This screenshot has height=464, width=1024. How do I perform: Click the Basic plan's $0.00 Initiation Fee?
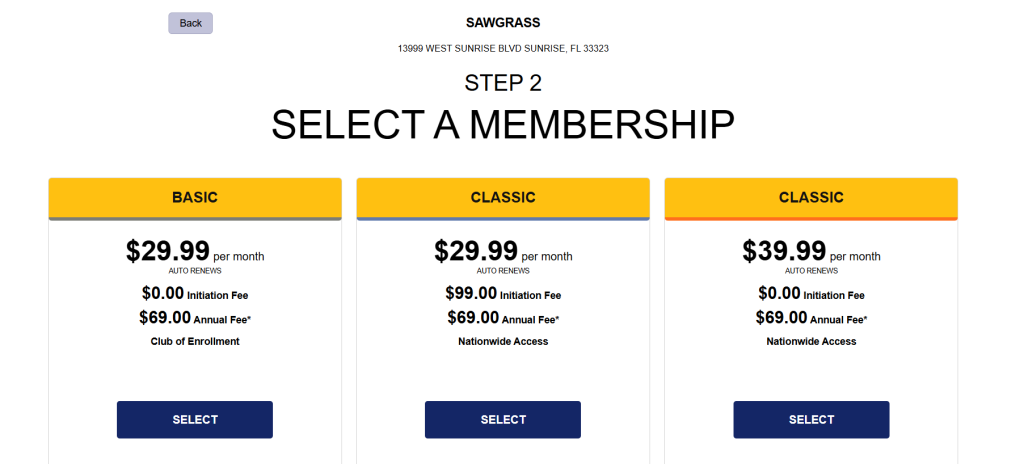point(195,294)
